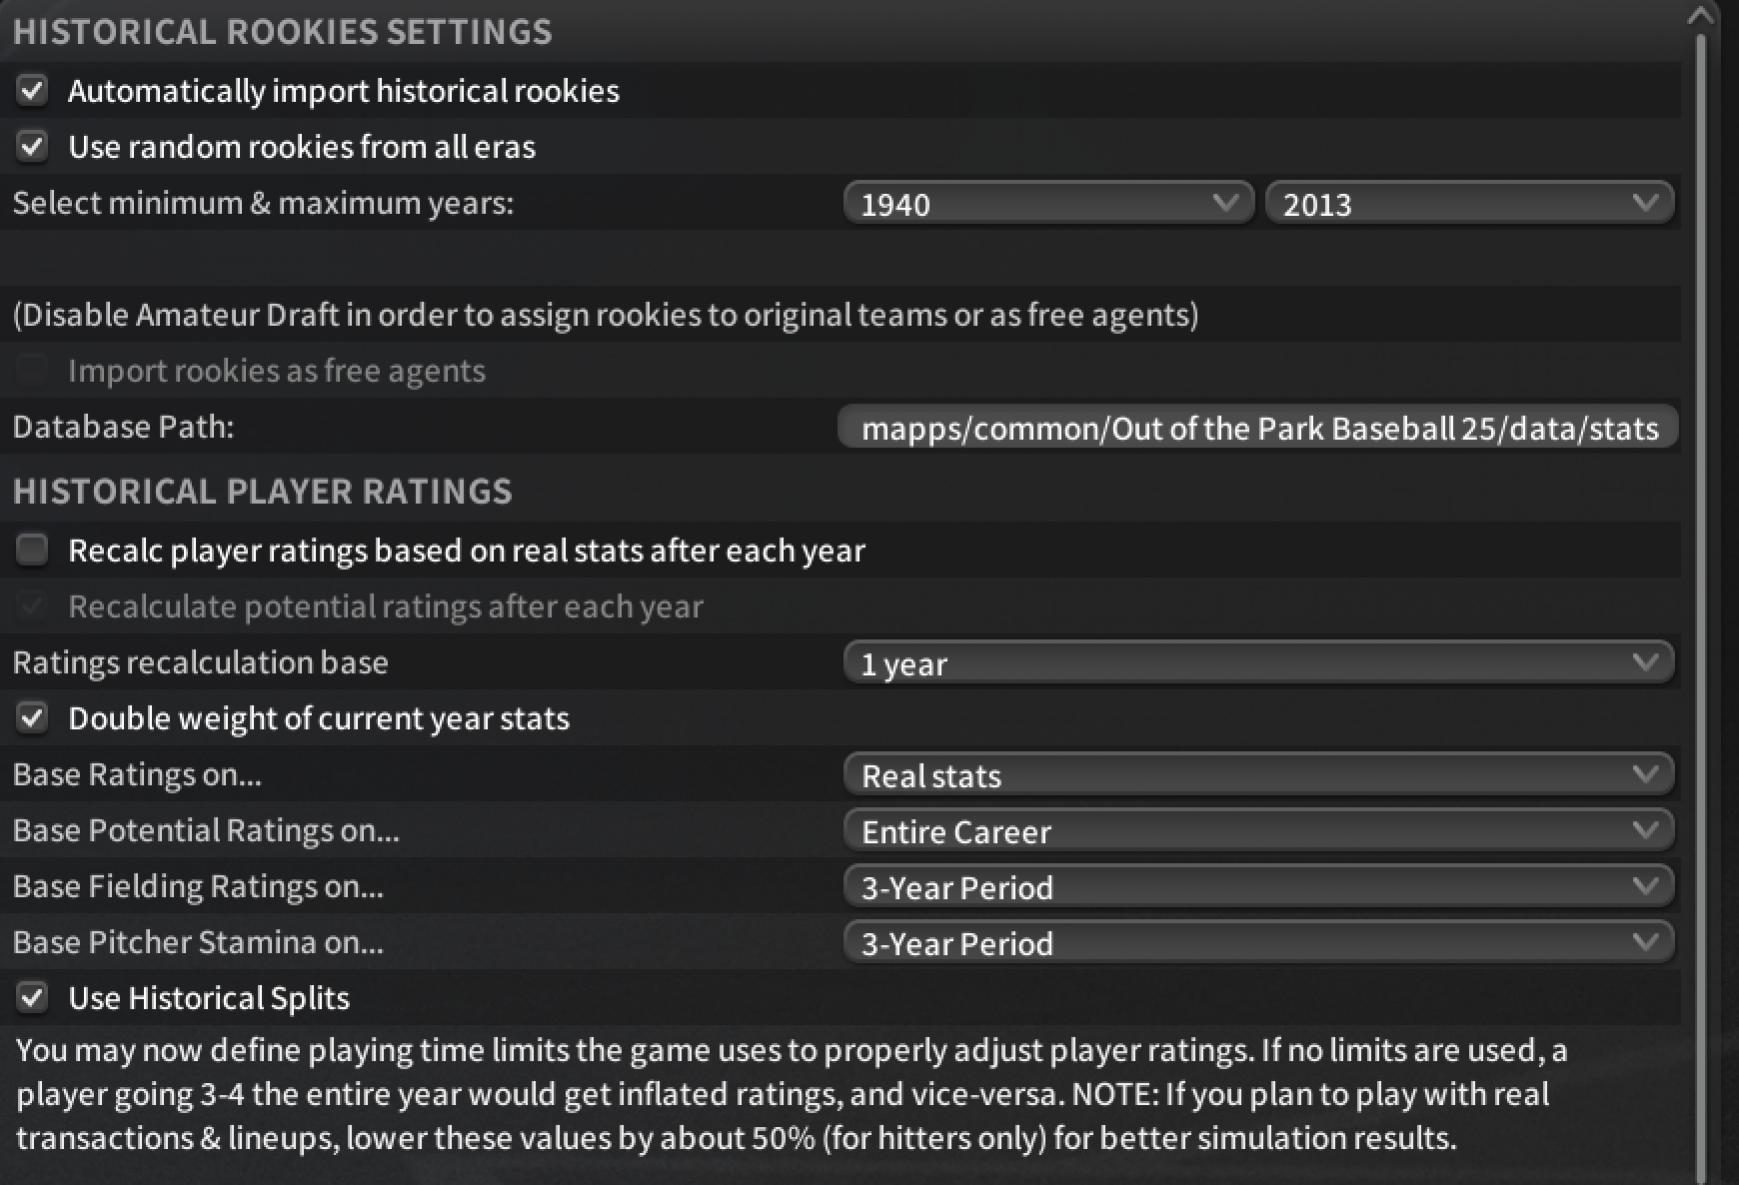Image resolution: width=1739 pixels, height=1185 pixels.
Task: Uncheck Automatically import historical rookies
Action: [x=32, y=91]
